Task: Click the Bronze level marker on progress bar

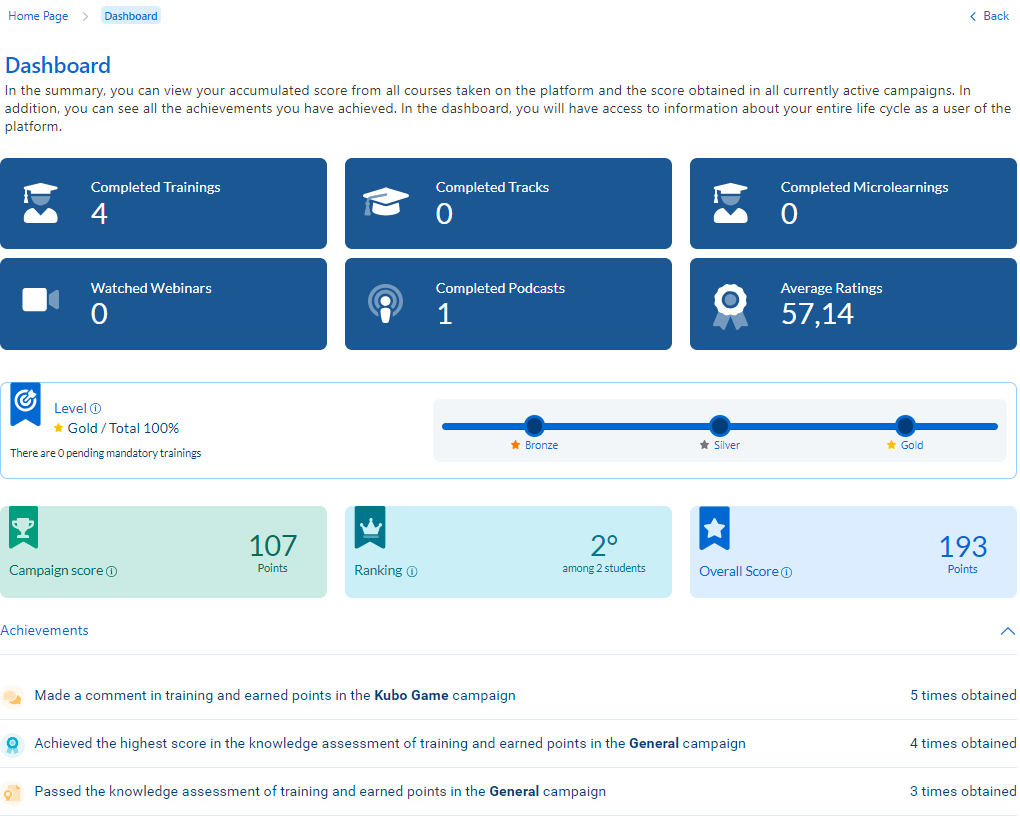Action: [534, 426]
